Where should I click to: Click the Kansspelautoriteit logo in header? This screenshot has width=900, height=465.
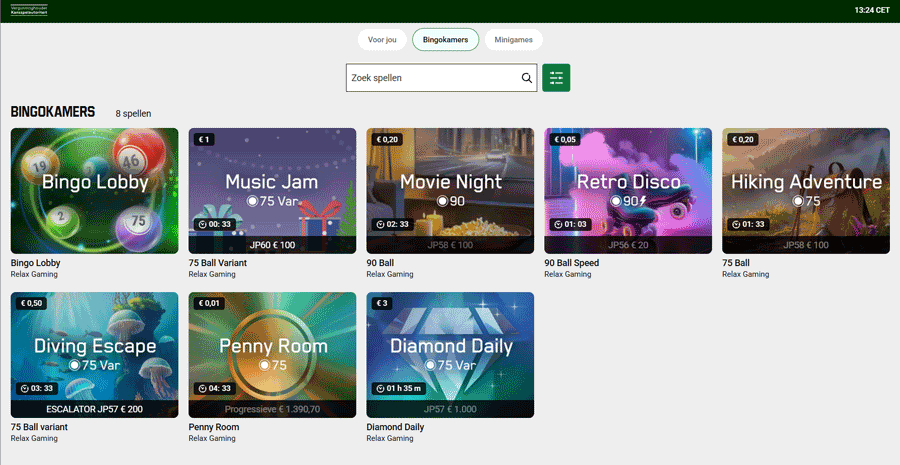tap(29, 10)
